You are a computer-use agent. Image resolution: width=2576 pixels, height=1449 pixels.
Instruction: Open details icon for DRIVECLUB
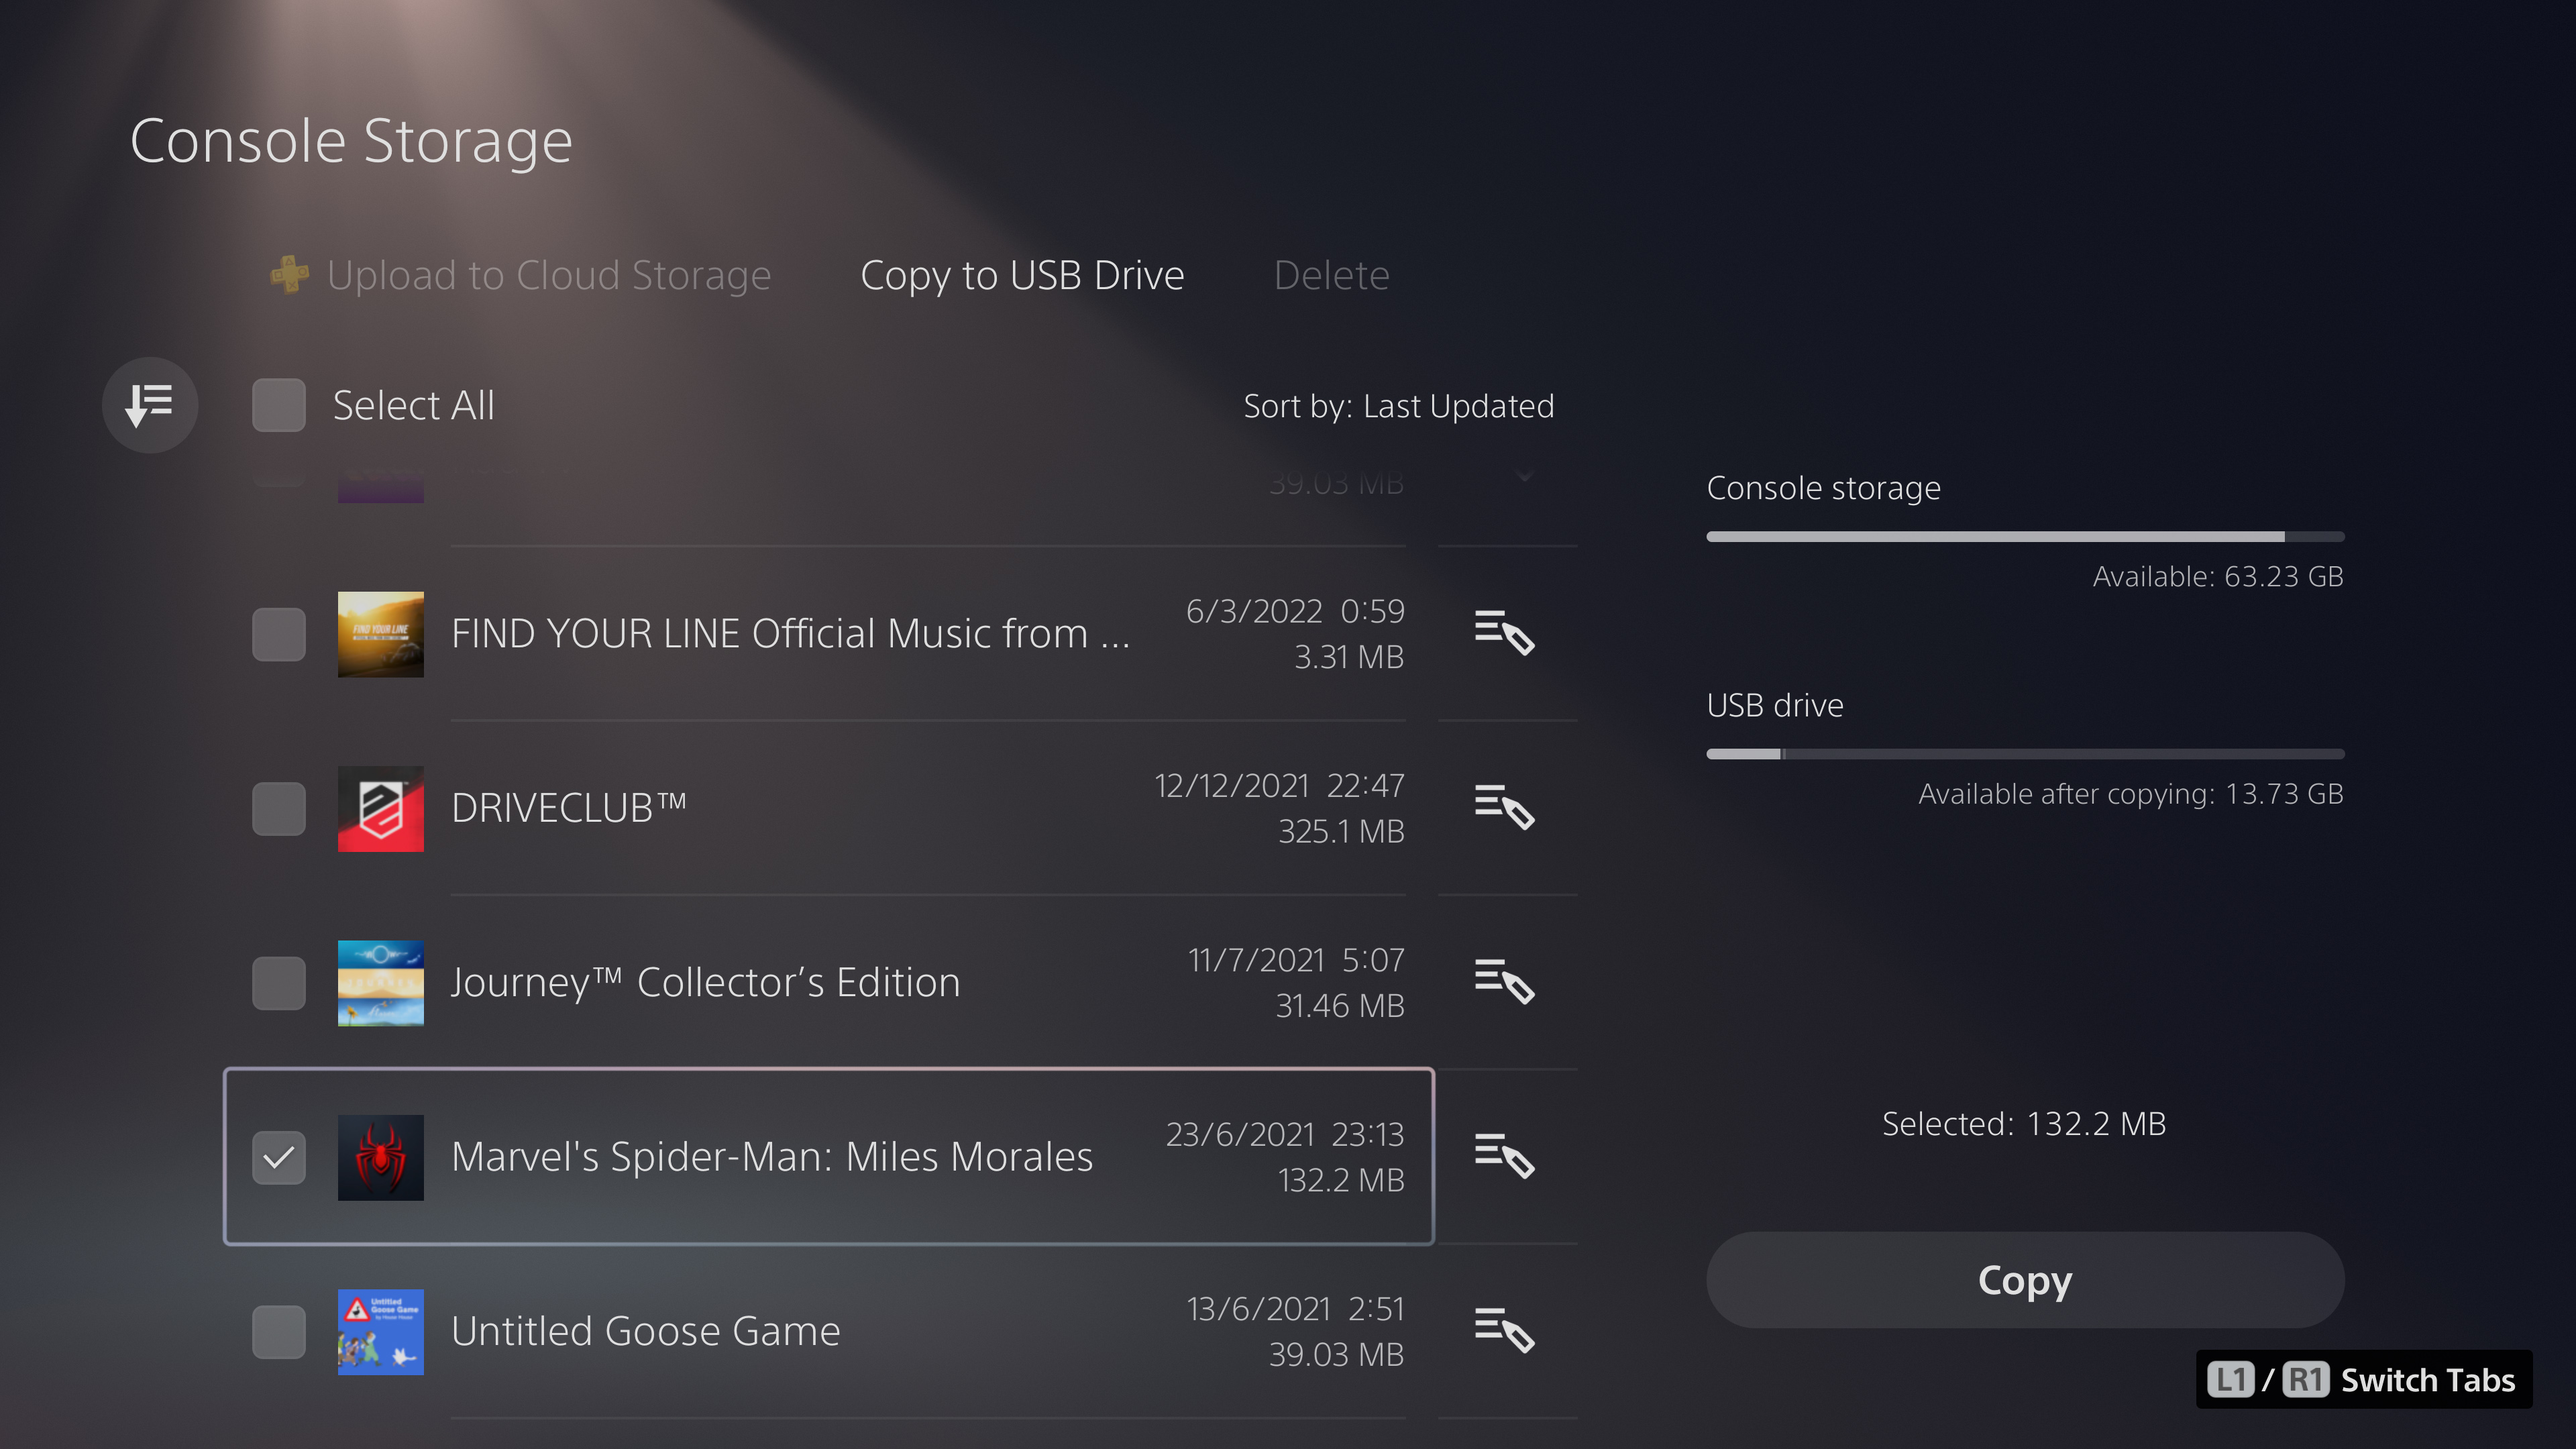(1504, 807)
